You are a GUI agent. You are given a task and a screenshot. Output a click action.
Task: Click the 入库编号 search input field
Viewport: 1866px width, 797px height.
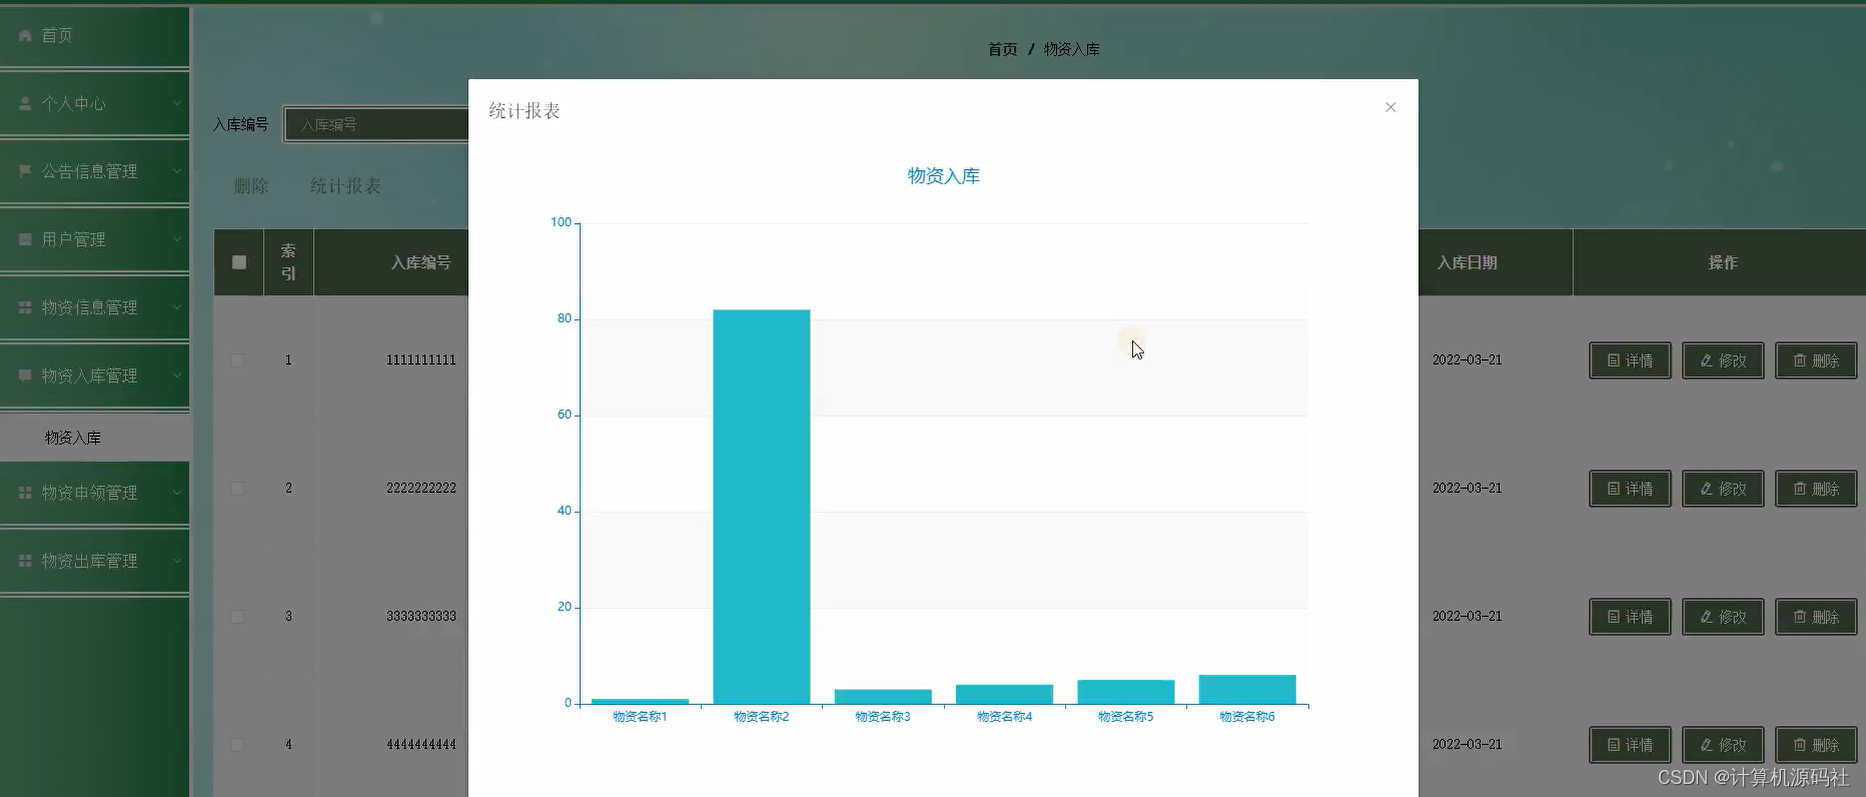pyautogui.click(x=377, y=124)
